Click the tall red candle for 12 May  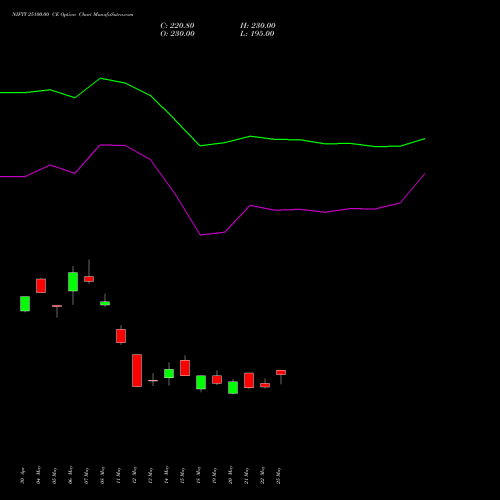(137, 370)
